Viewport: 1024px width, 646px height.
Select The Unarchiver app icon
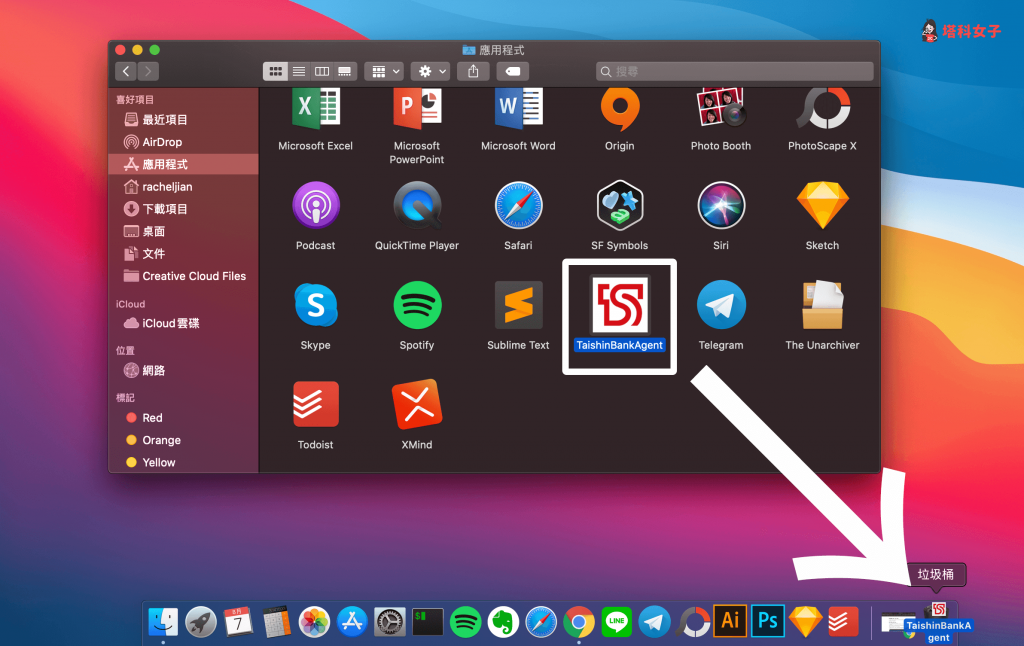coord(822,305)
